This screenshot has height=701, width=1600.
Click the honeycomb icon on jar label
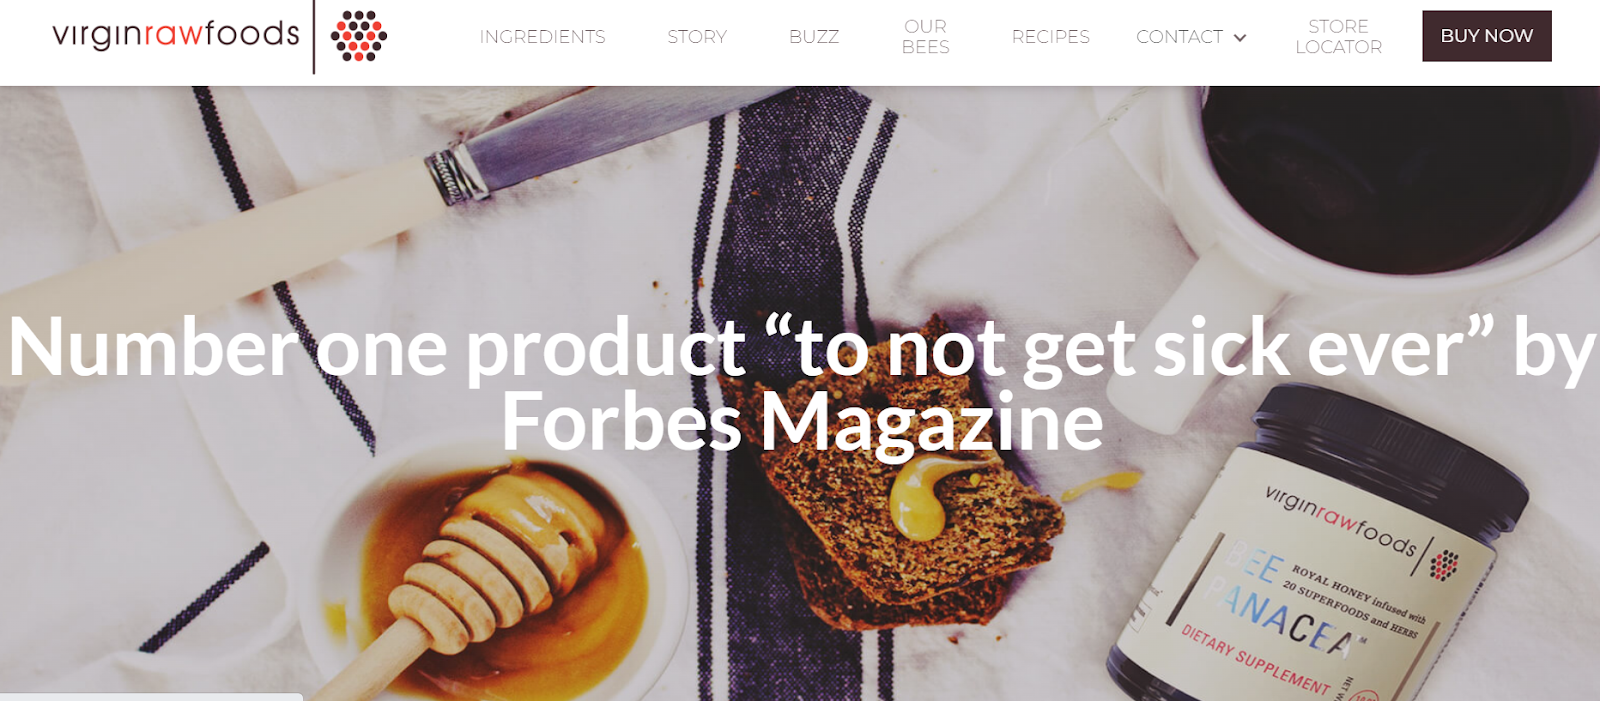click(1444, 565)
